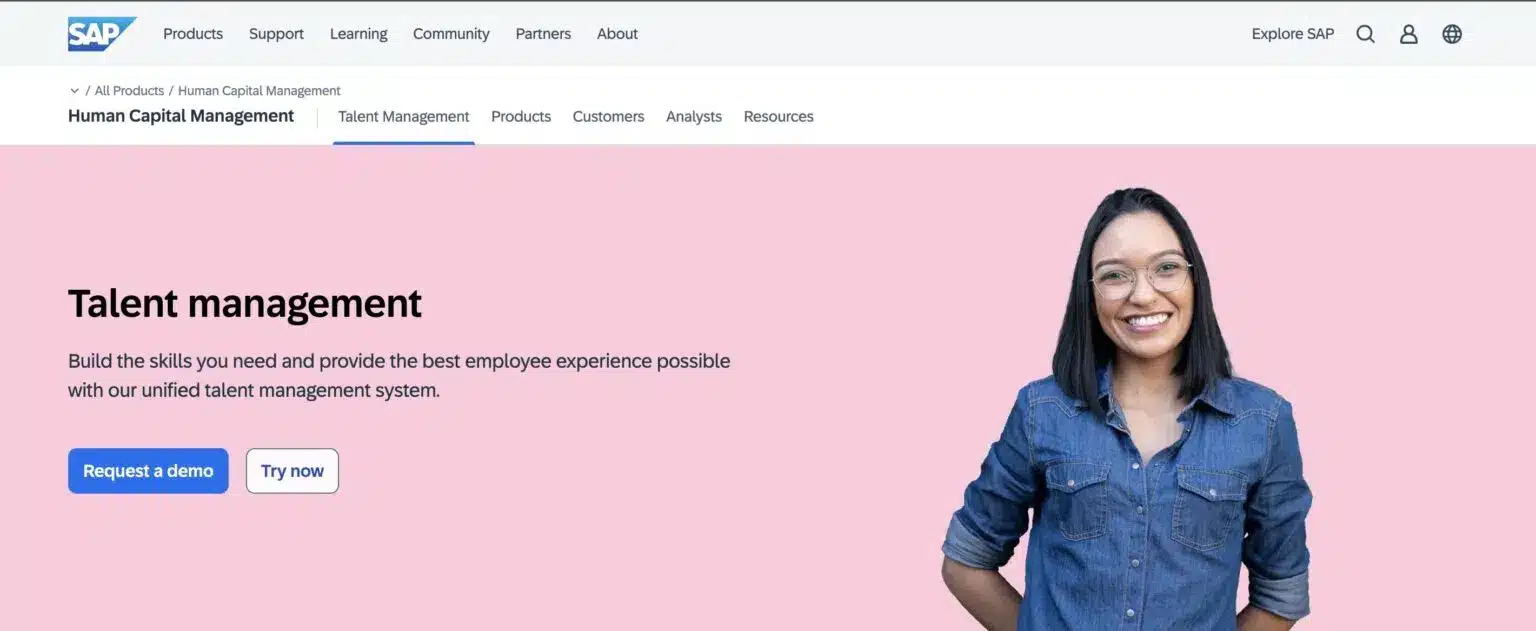
Task: Open the user account icon
Action: tap(1408, 34)
